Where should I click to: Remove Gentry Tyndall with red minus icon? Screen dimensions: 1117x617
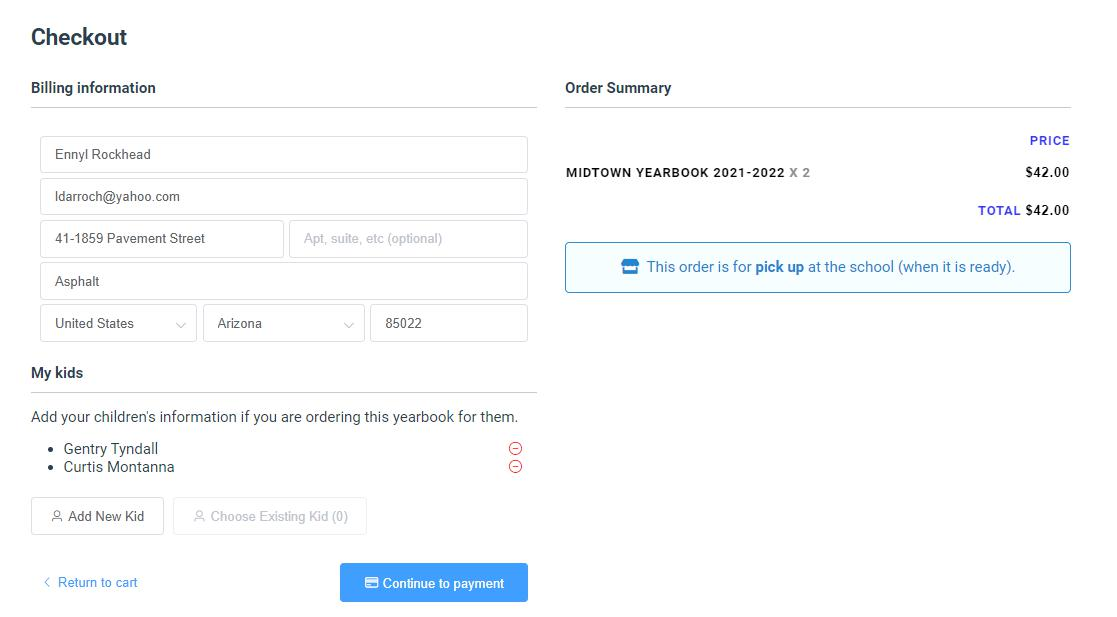pyautogui.click(x=515, y=448)
